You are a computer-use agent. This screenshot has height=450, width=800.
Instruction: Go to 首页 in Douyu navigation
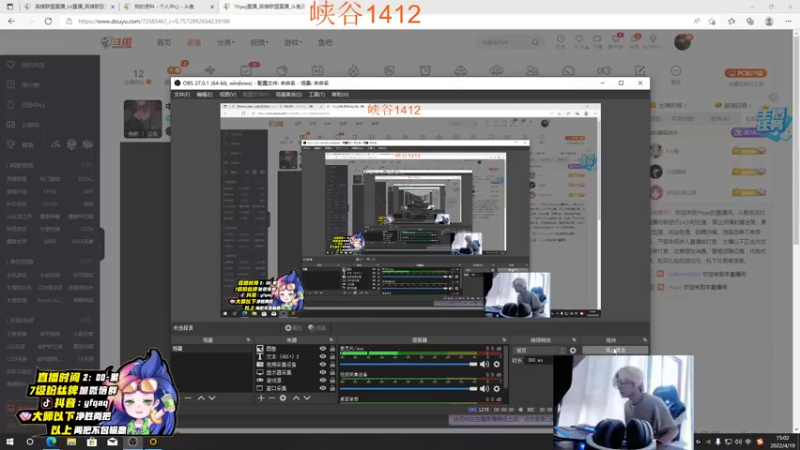tap(164, 43)
